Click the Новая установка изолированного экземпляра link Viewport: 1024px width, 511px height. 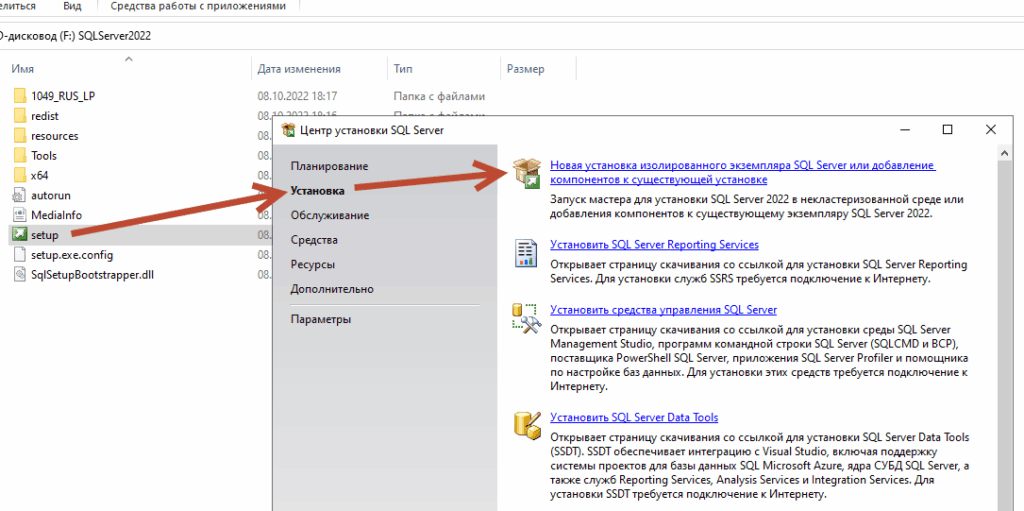click(x=743, y=173)
